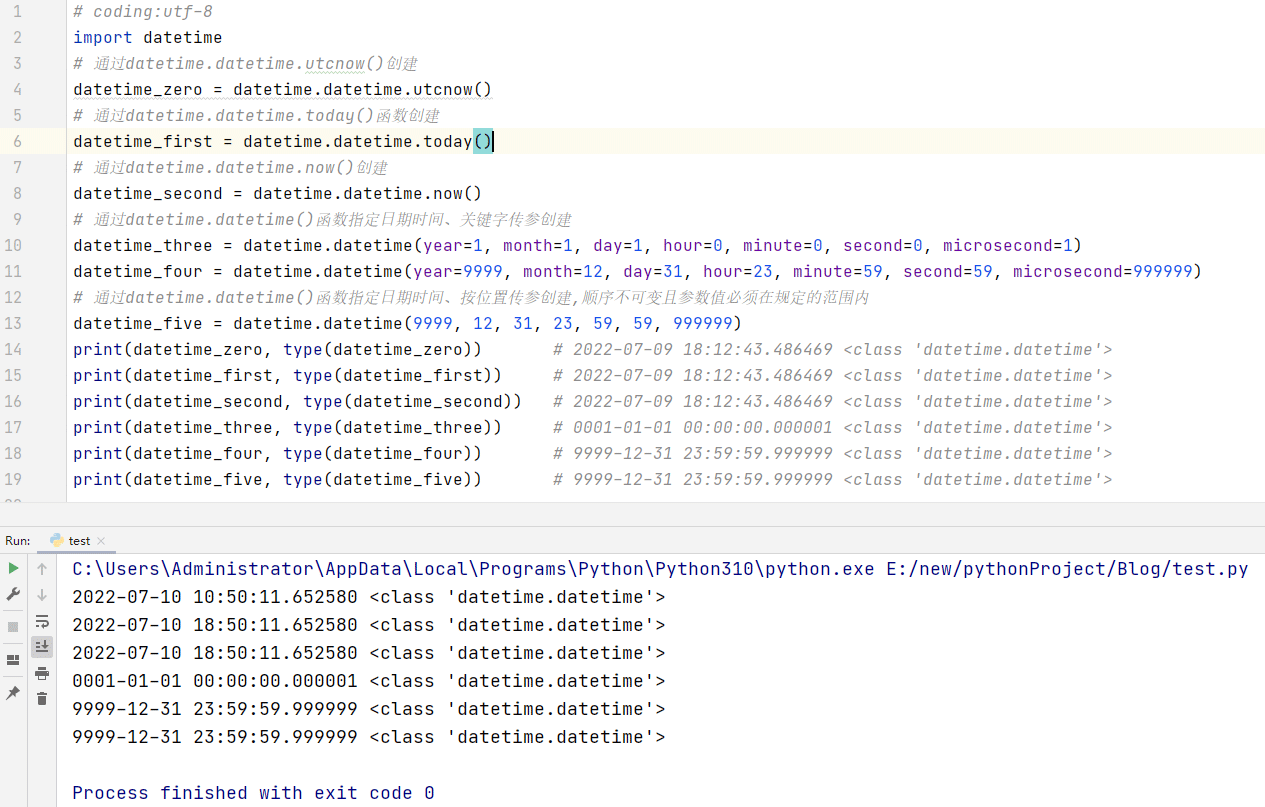Open run configuration settings via the wrench icon
Image resolution: width=1265 pixels, height=807 pixels.
tap(13, 594)
